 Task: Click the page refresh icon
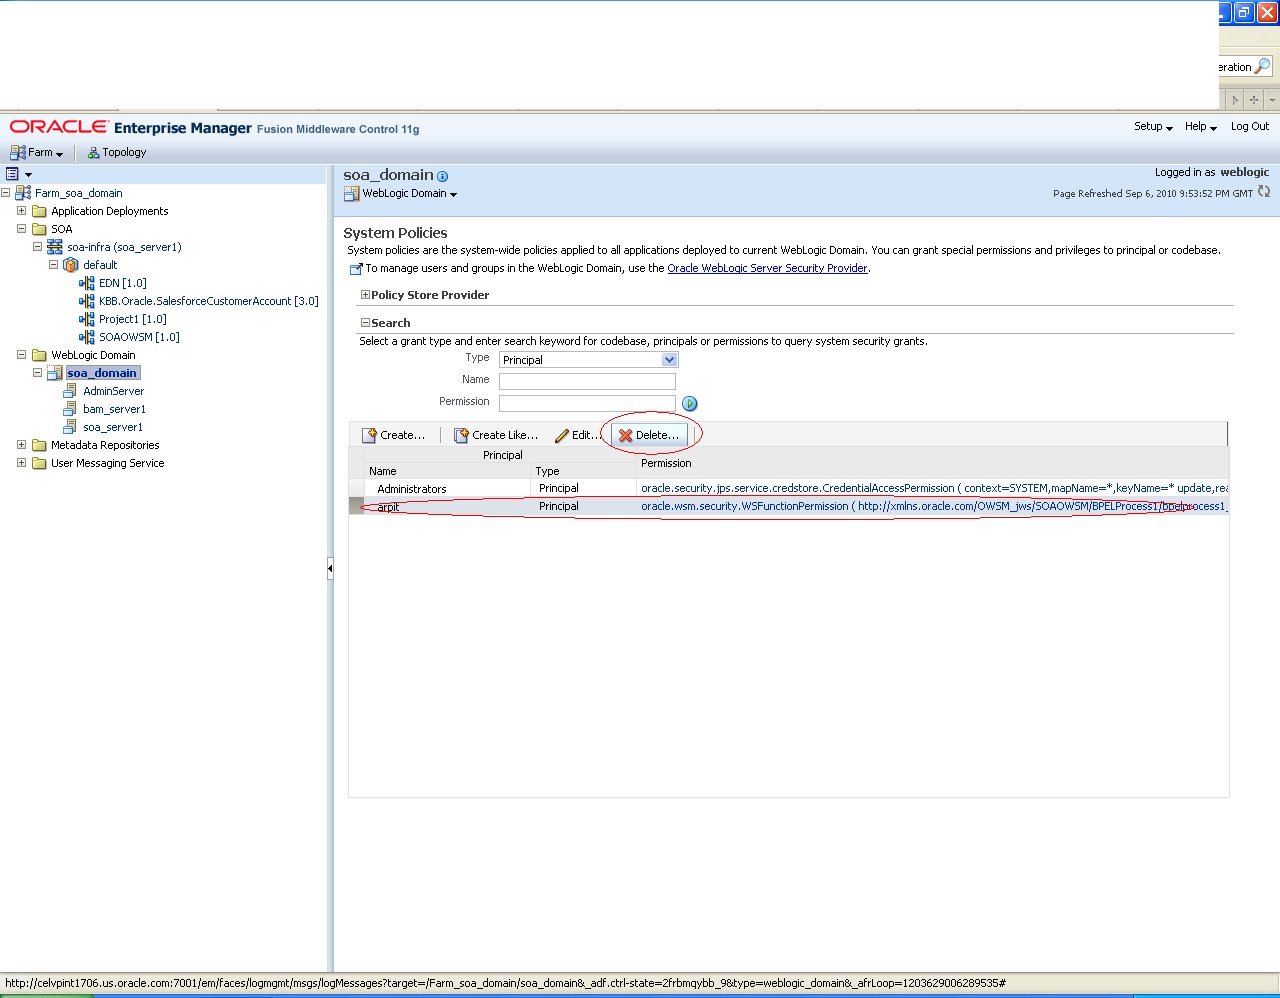tap(1264, 192)
